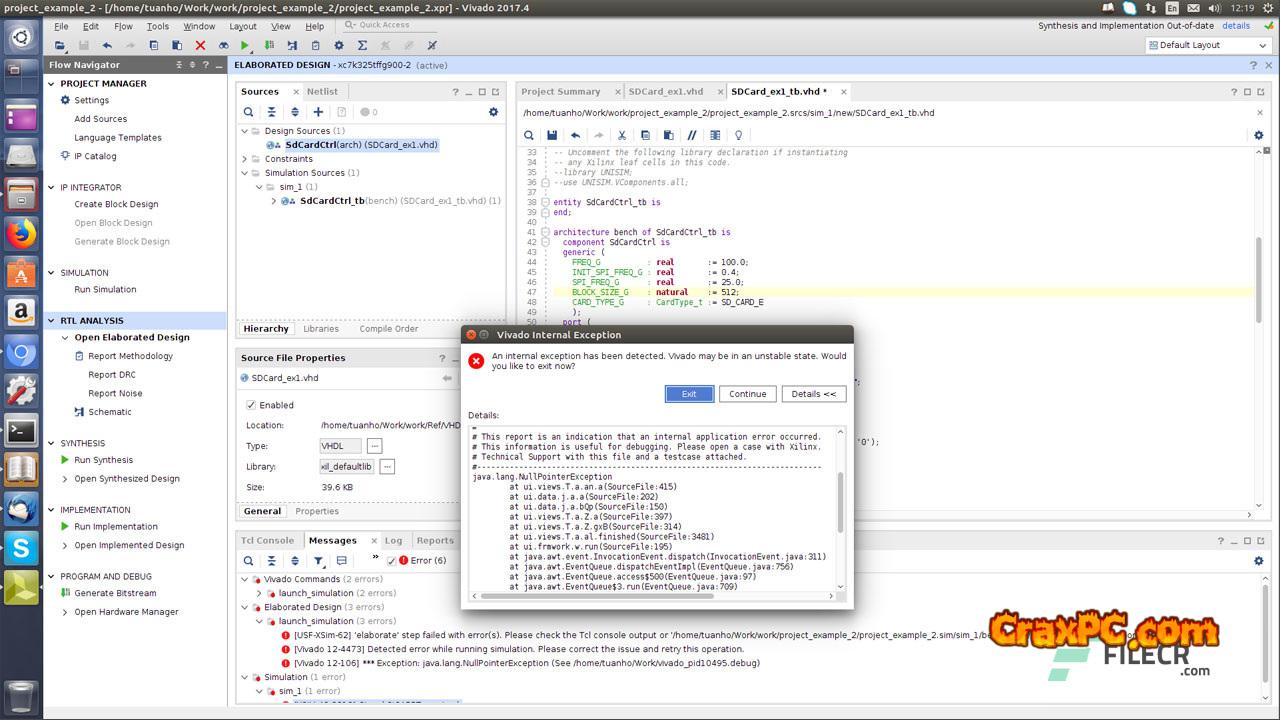The width and height of the screenshot is (1280, 720).
Task: Expand the Constraints folder in Sources
Action: click(x=244, y=159)
